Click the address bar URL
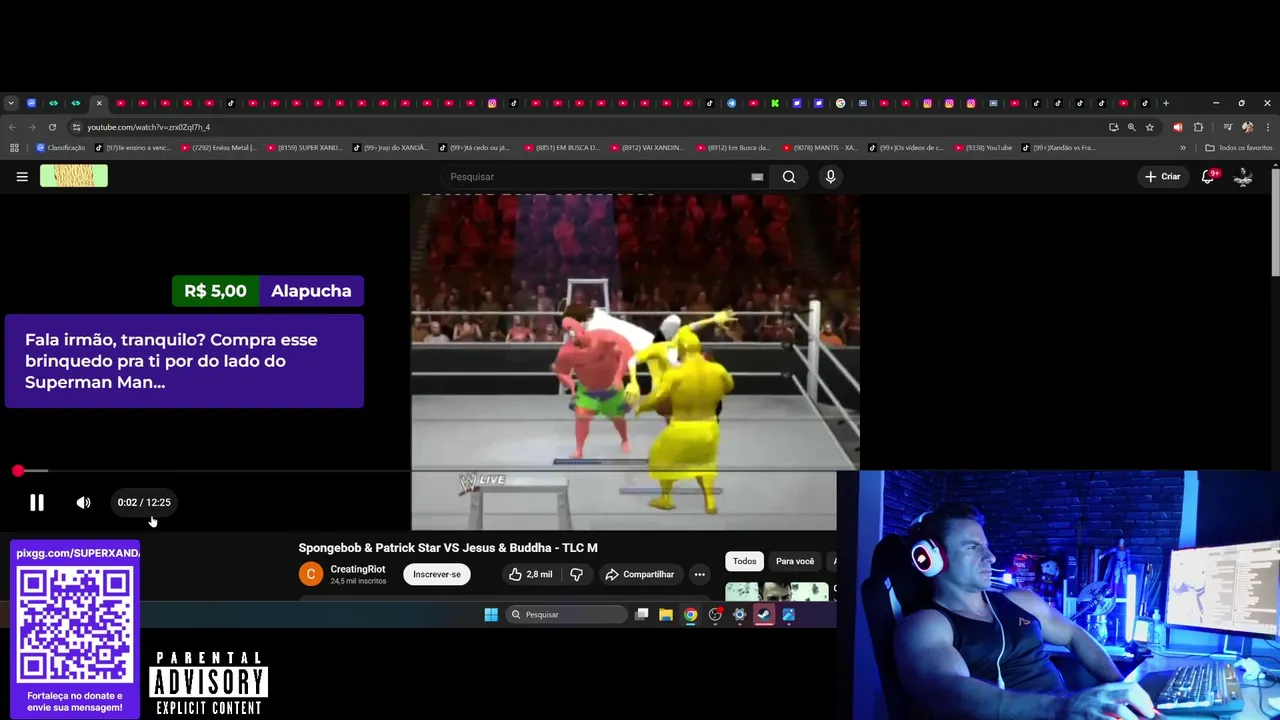1280x720 pixels. pyautogui.click(x=148, y=127)
